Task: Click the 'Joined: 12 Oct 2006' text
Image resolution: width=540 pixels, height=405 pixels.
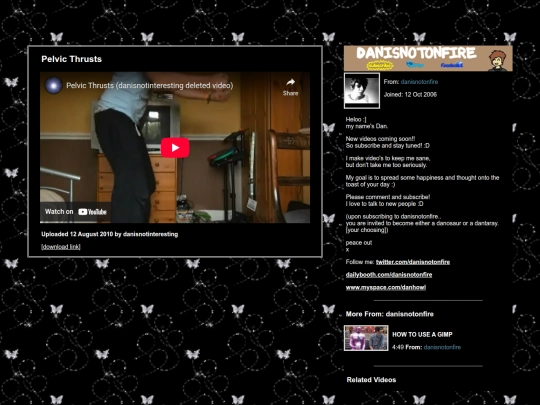Action: [x=410, y=94]
